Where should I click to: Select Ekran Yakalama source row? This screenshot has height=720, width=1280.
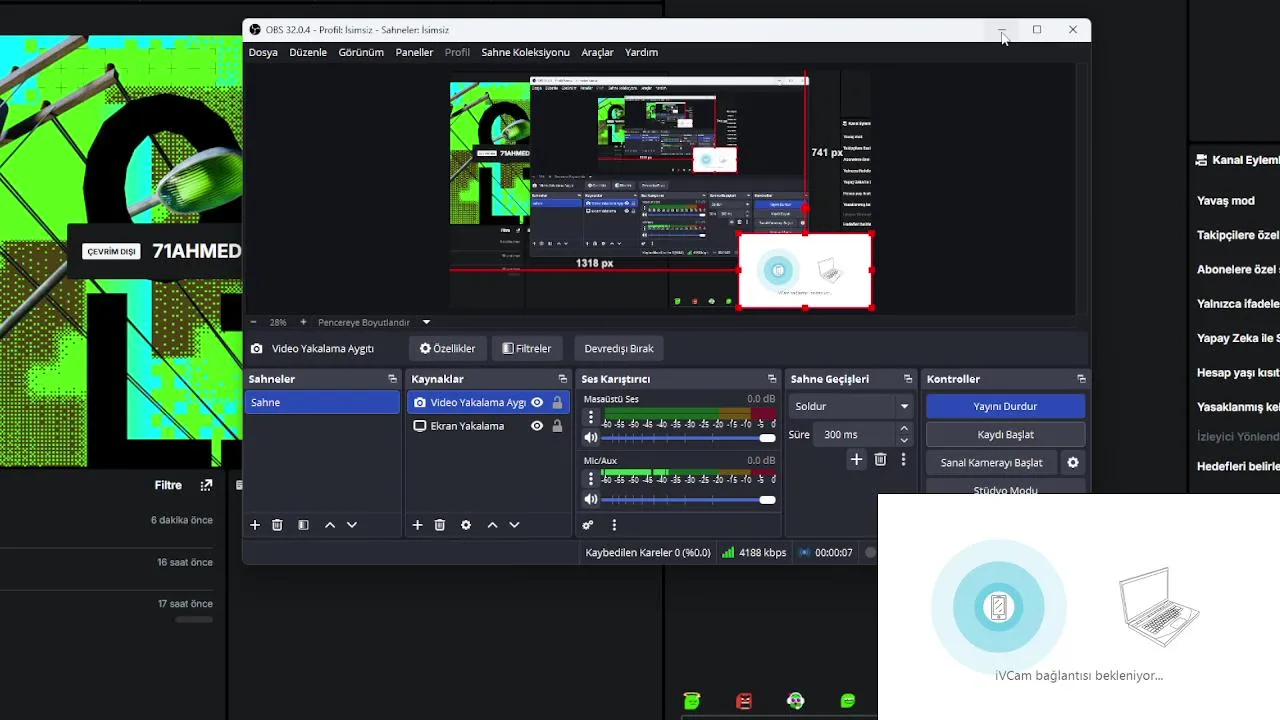tap(488, 426)
